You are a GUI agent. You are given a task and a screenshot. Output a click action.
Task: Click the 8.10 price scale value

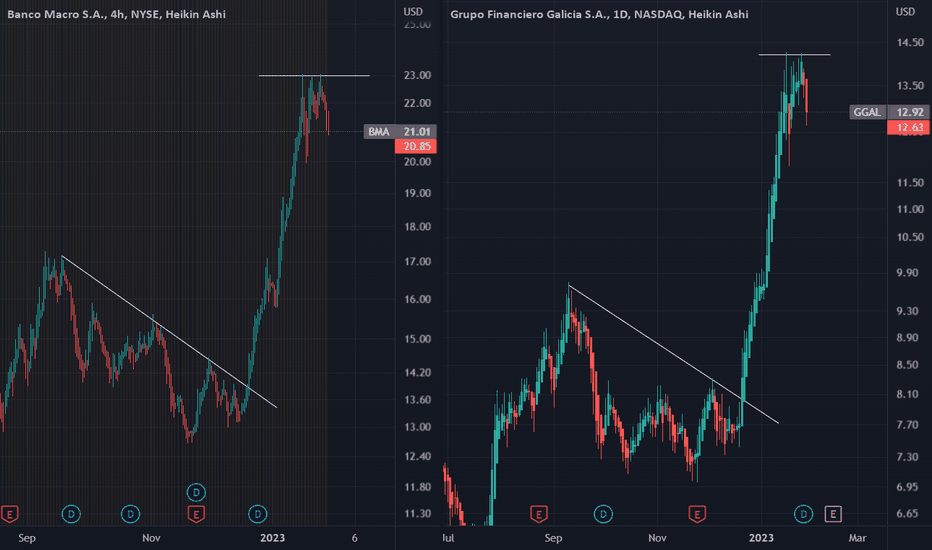908,394
